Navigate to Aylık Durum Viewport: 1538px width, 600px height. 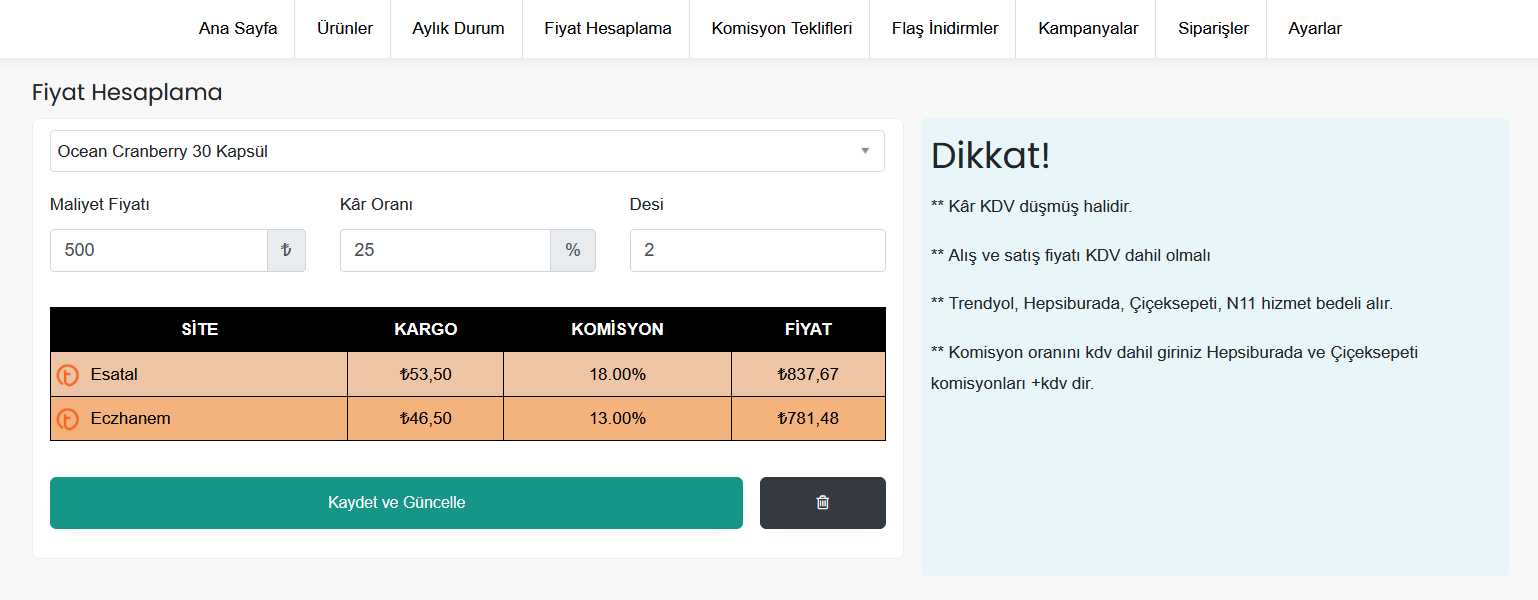[458, 29]
